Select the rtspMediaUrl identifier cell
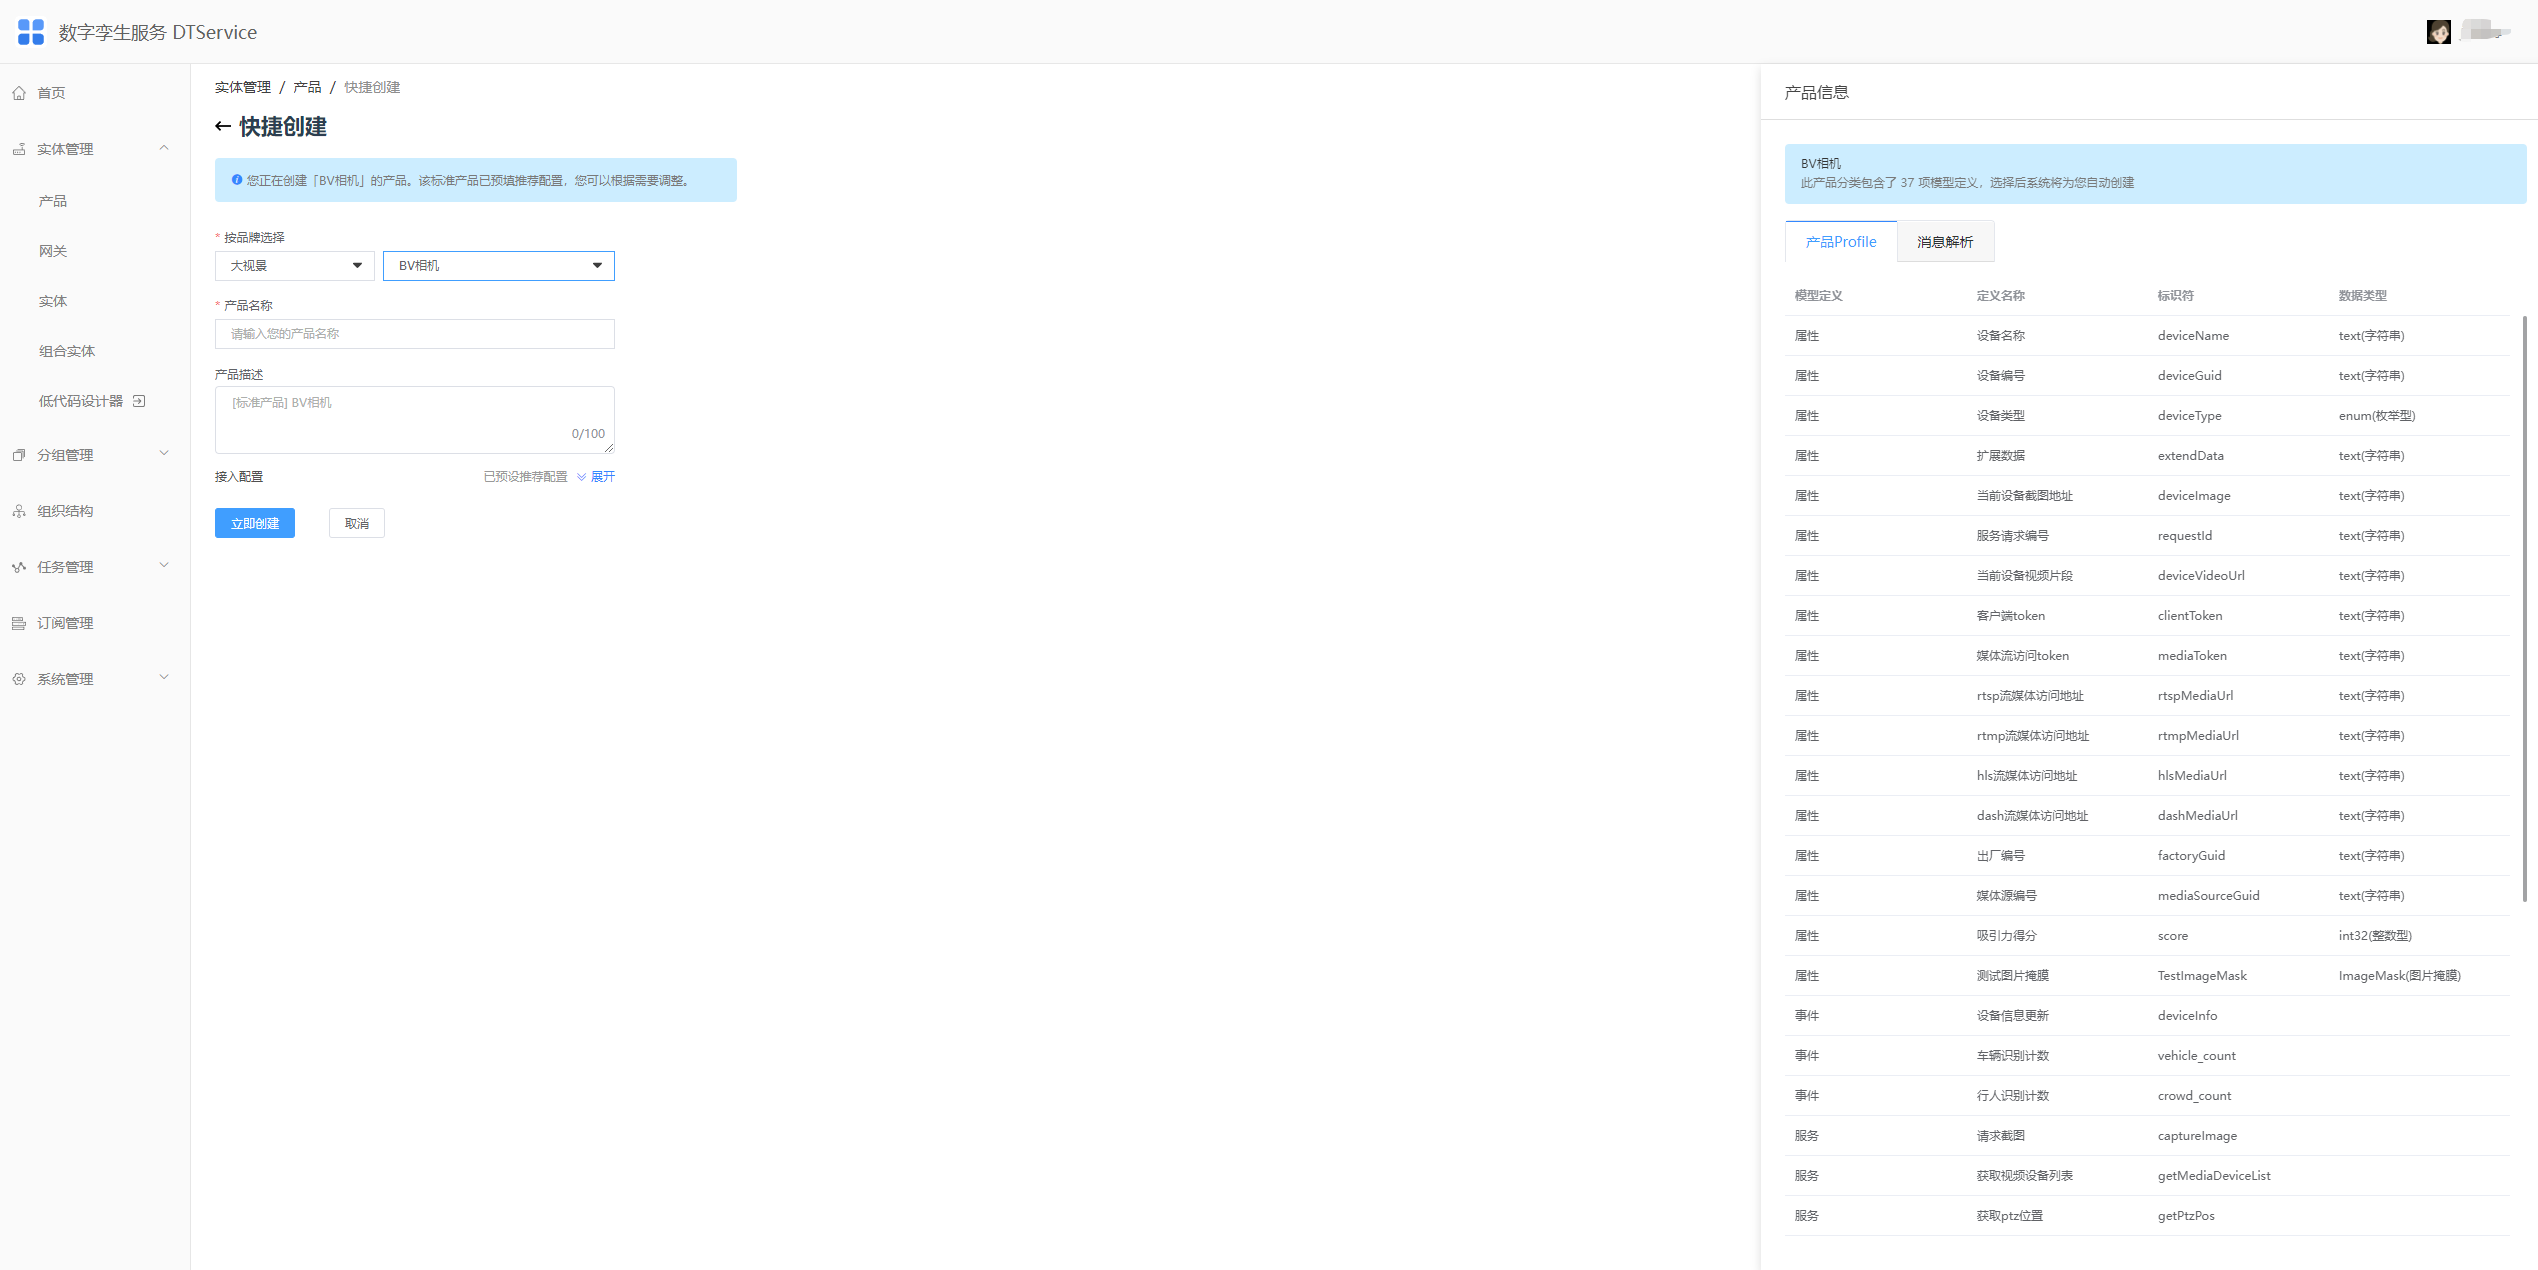Screen dimensions: 2538x1270 [2195, 696]
